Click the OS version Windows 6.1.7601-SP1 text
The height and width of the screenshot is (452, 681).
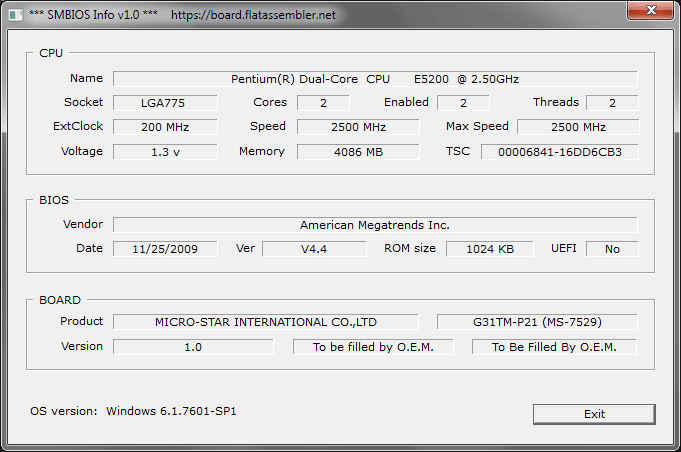[133, 411]
